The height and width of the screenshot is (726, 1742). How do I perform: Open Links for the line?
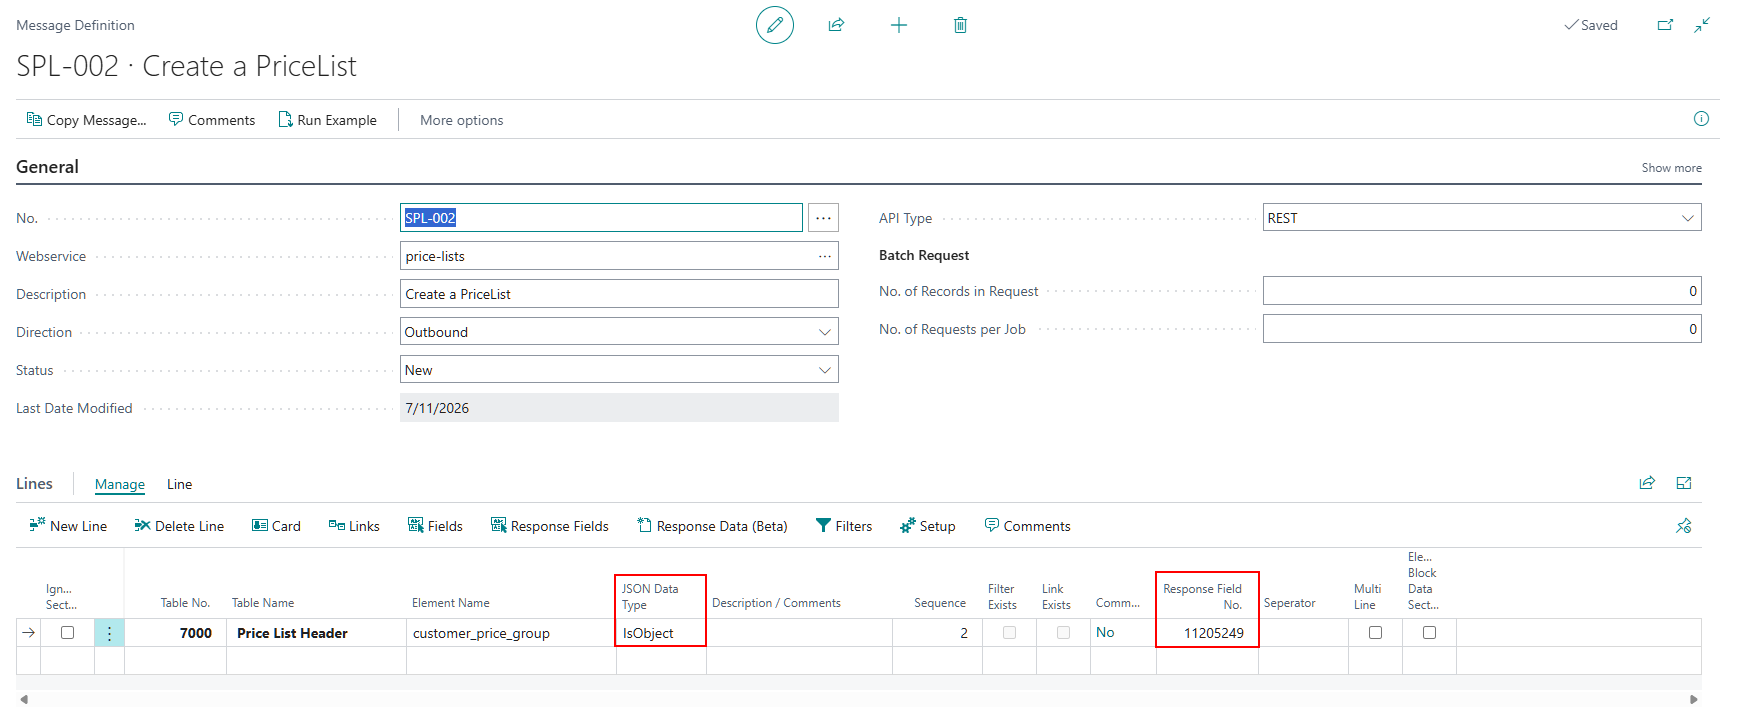tap(354, 526)
